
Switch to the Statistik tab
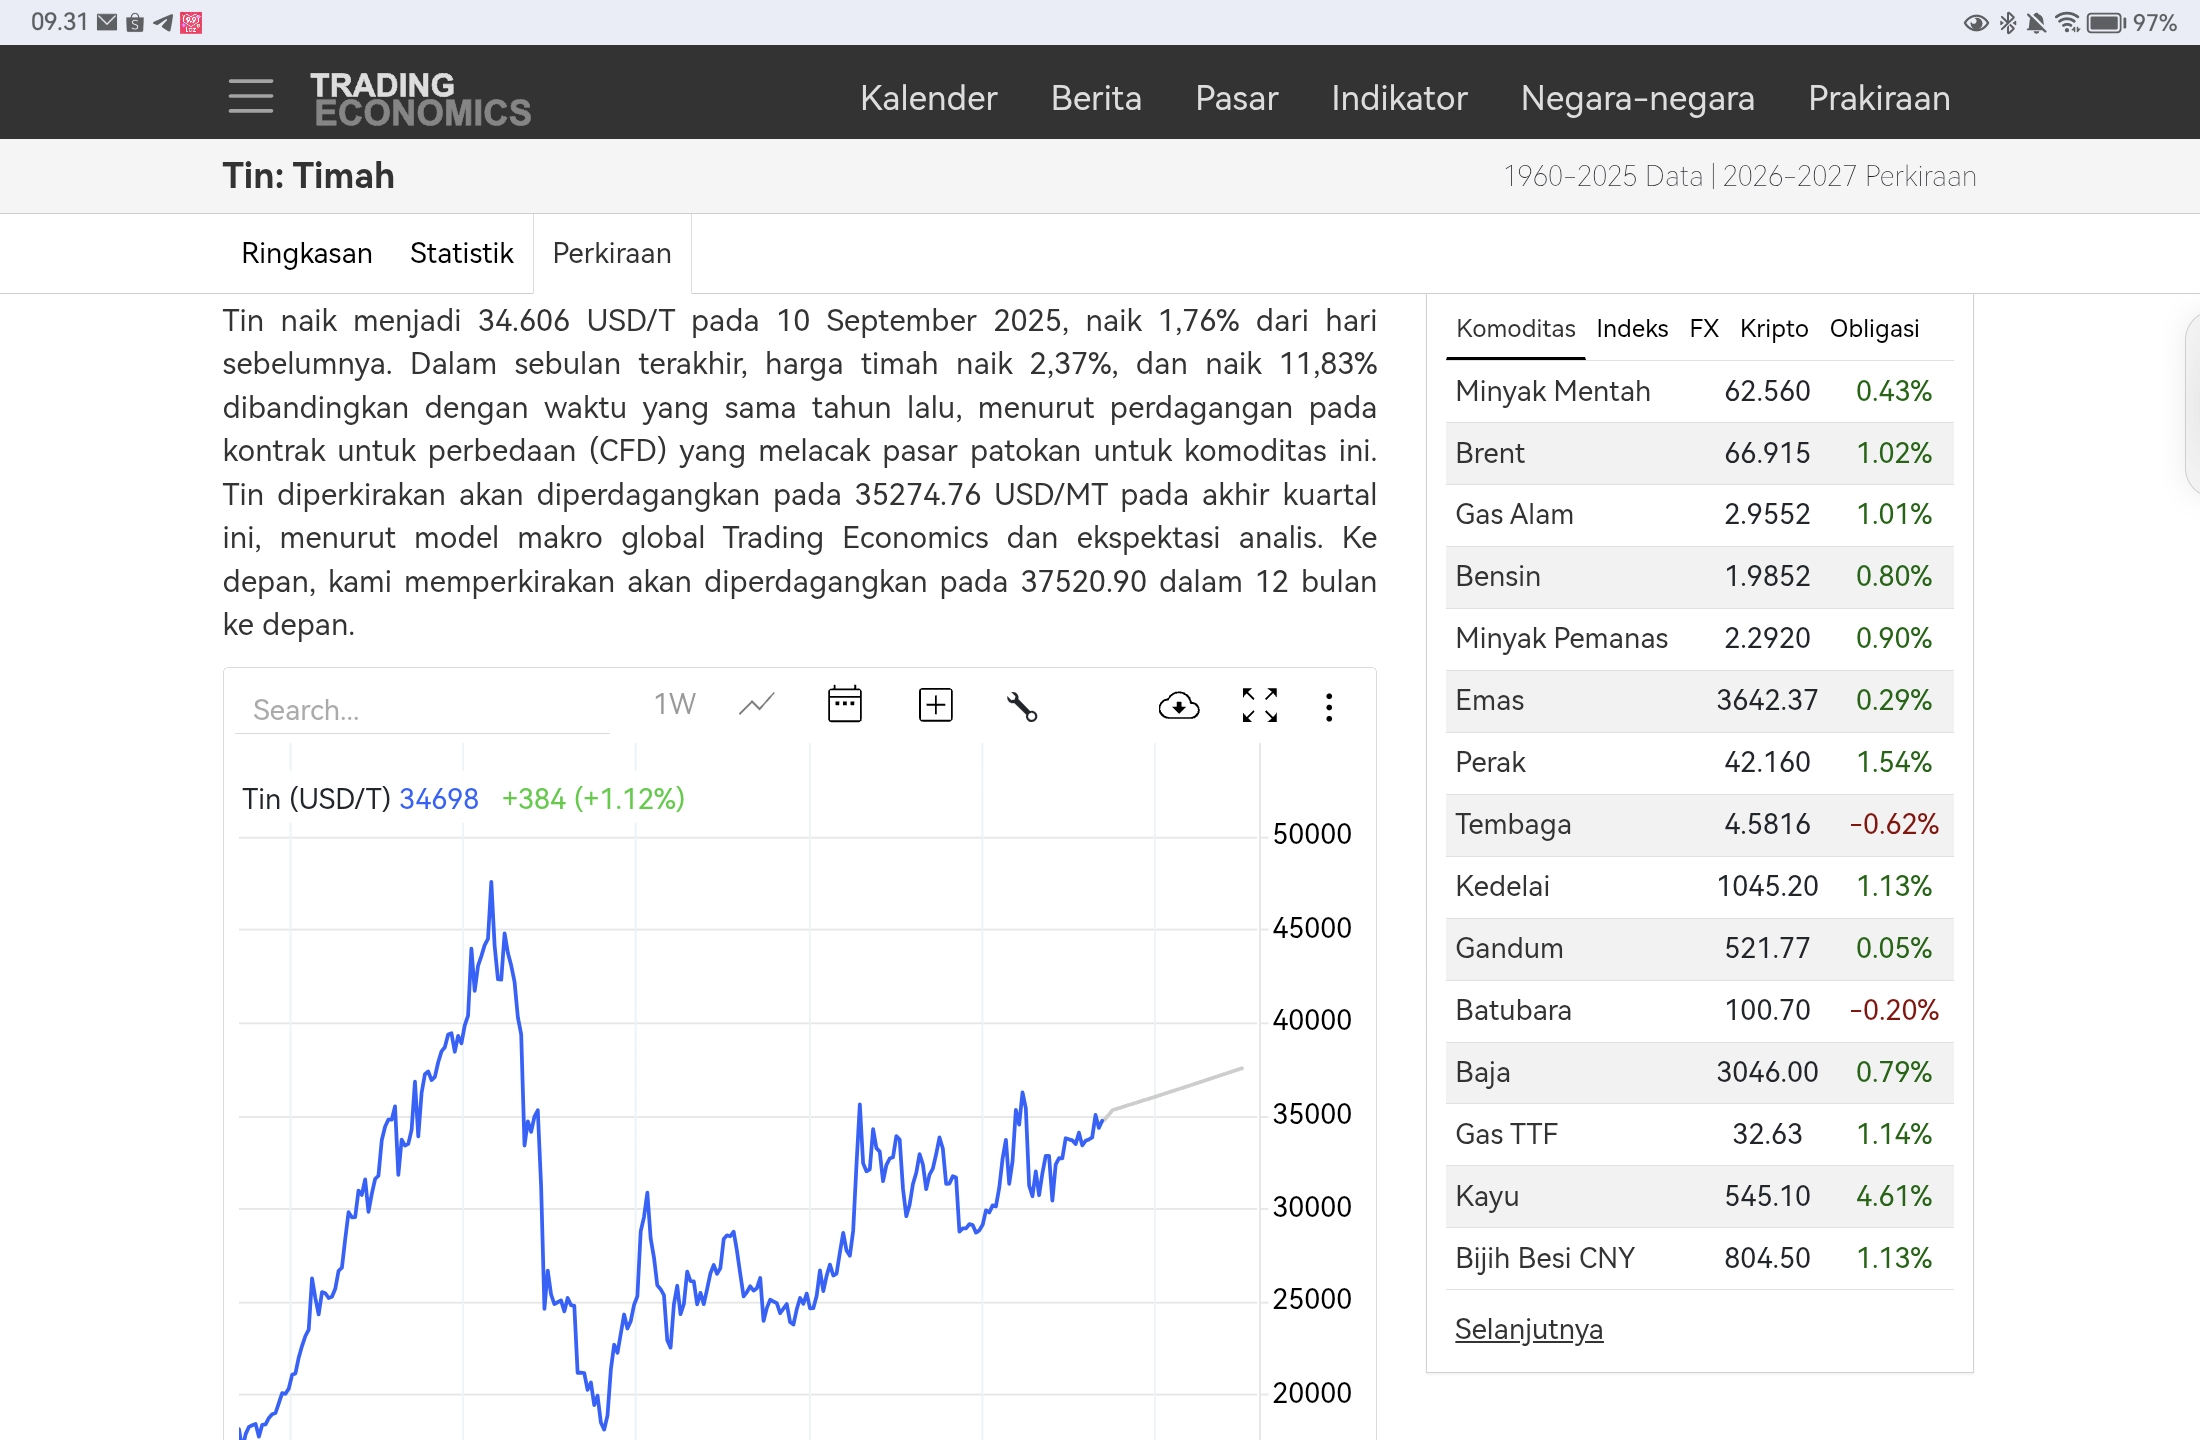[x=461, y=253]
